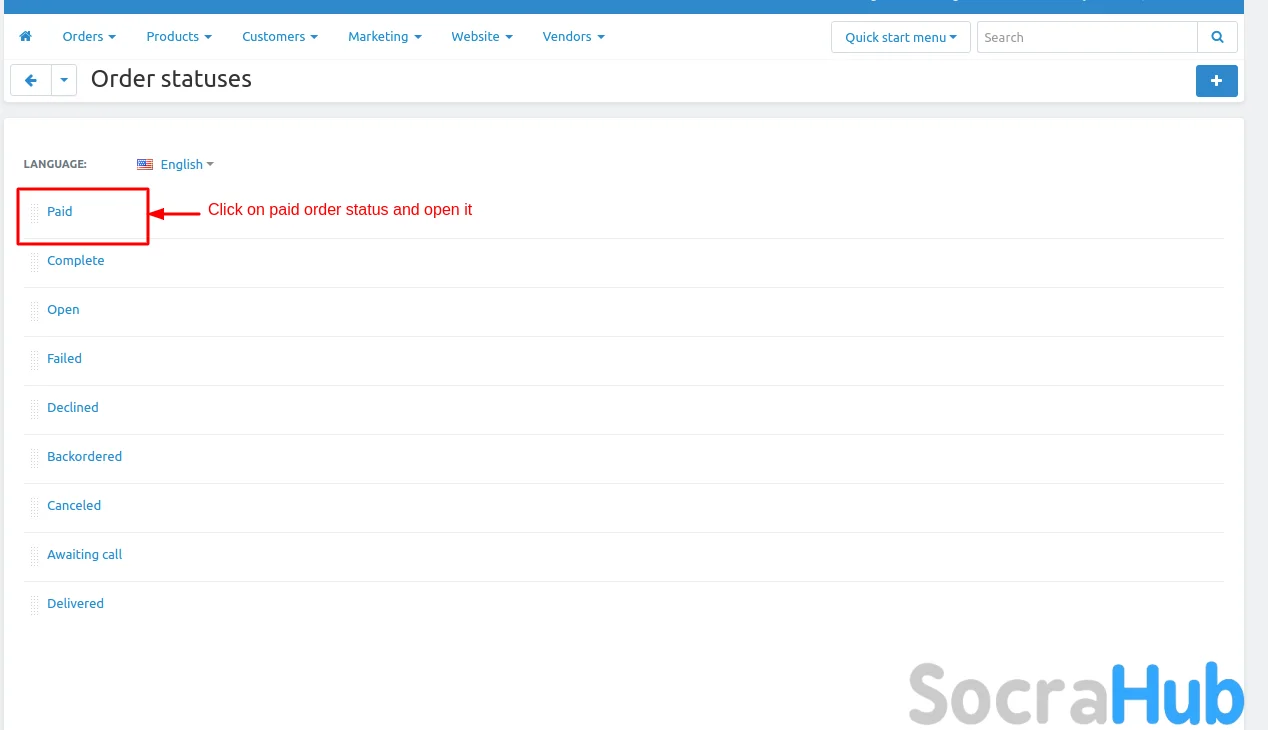The image size is (1268, 730).
Task: Open the Paid order status
Action: [60, 212]
